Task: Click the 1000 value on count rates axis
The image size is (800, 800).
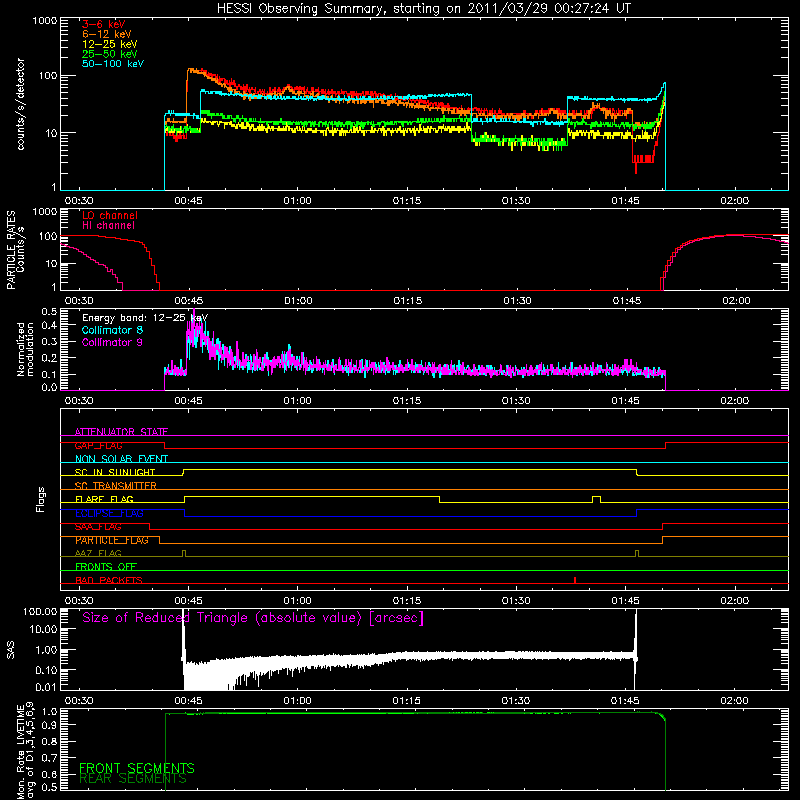Action: 45,21
